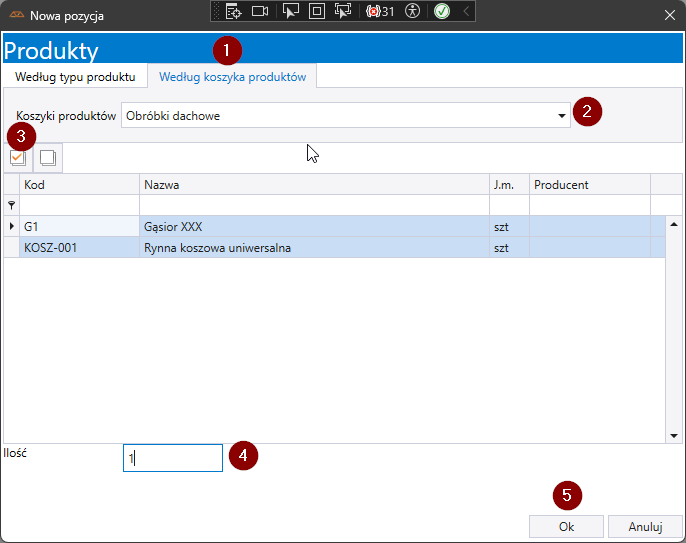Screen dimensions: 686x543
Task: Click the filter funnel icon in grid
Action: pos(12,204)
